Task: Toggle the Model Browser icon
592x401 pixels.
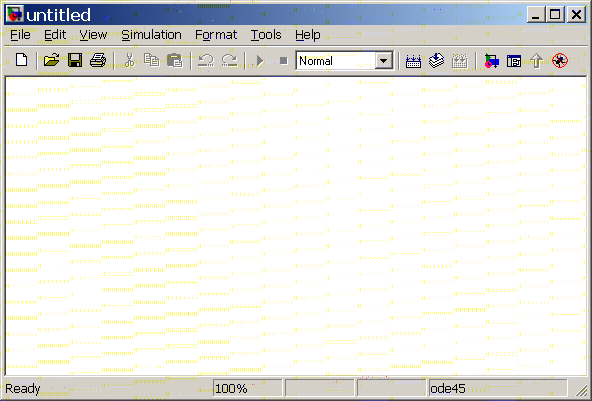Action: [514, 61]
